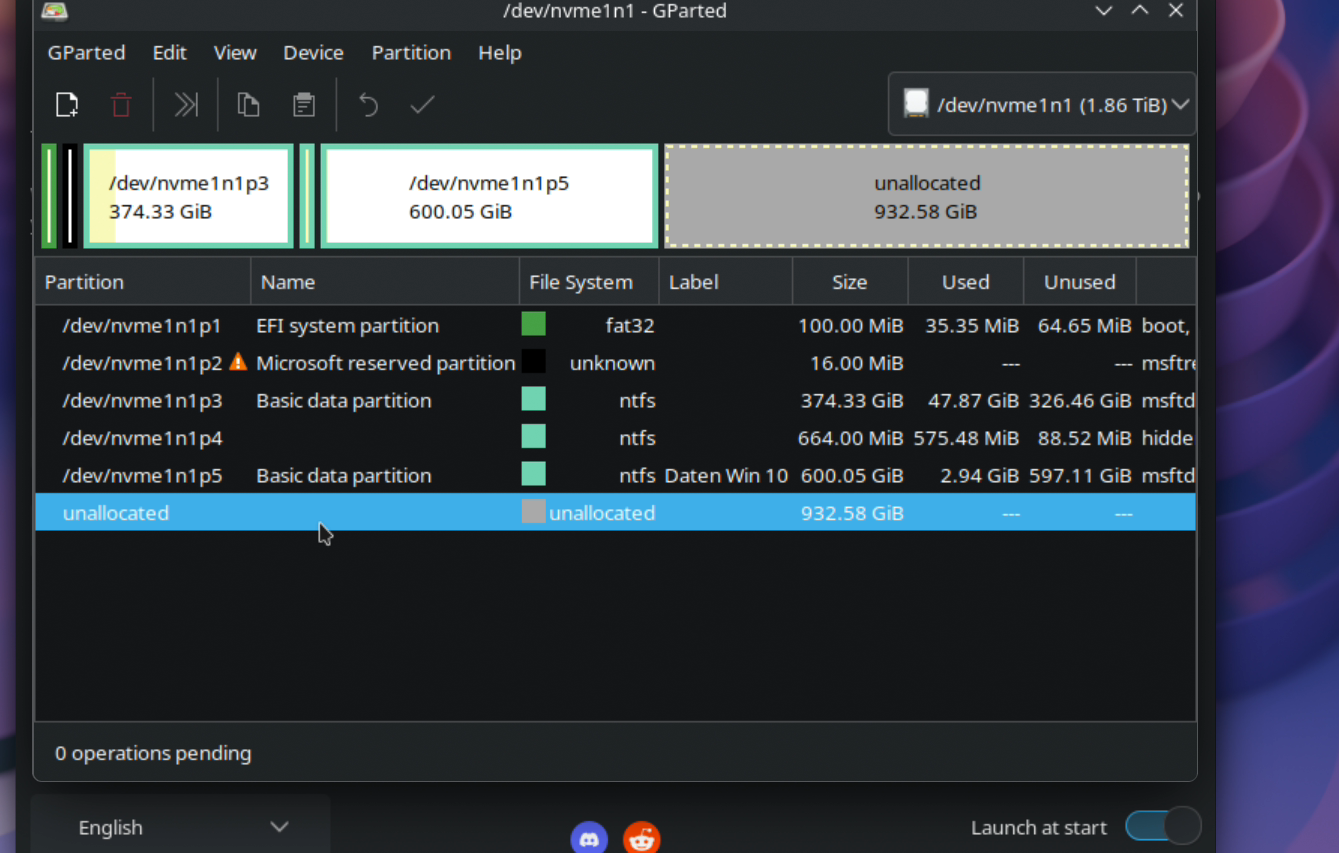The image size is (1339, 853).
Task: Toggle the Launch at start switch
Action: click(1162, 827)
